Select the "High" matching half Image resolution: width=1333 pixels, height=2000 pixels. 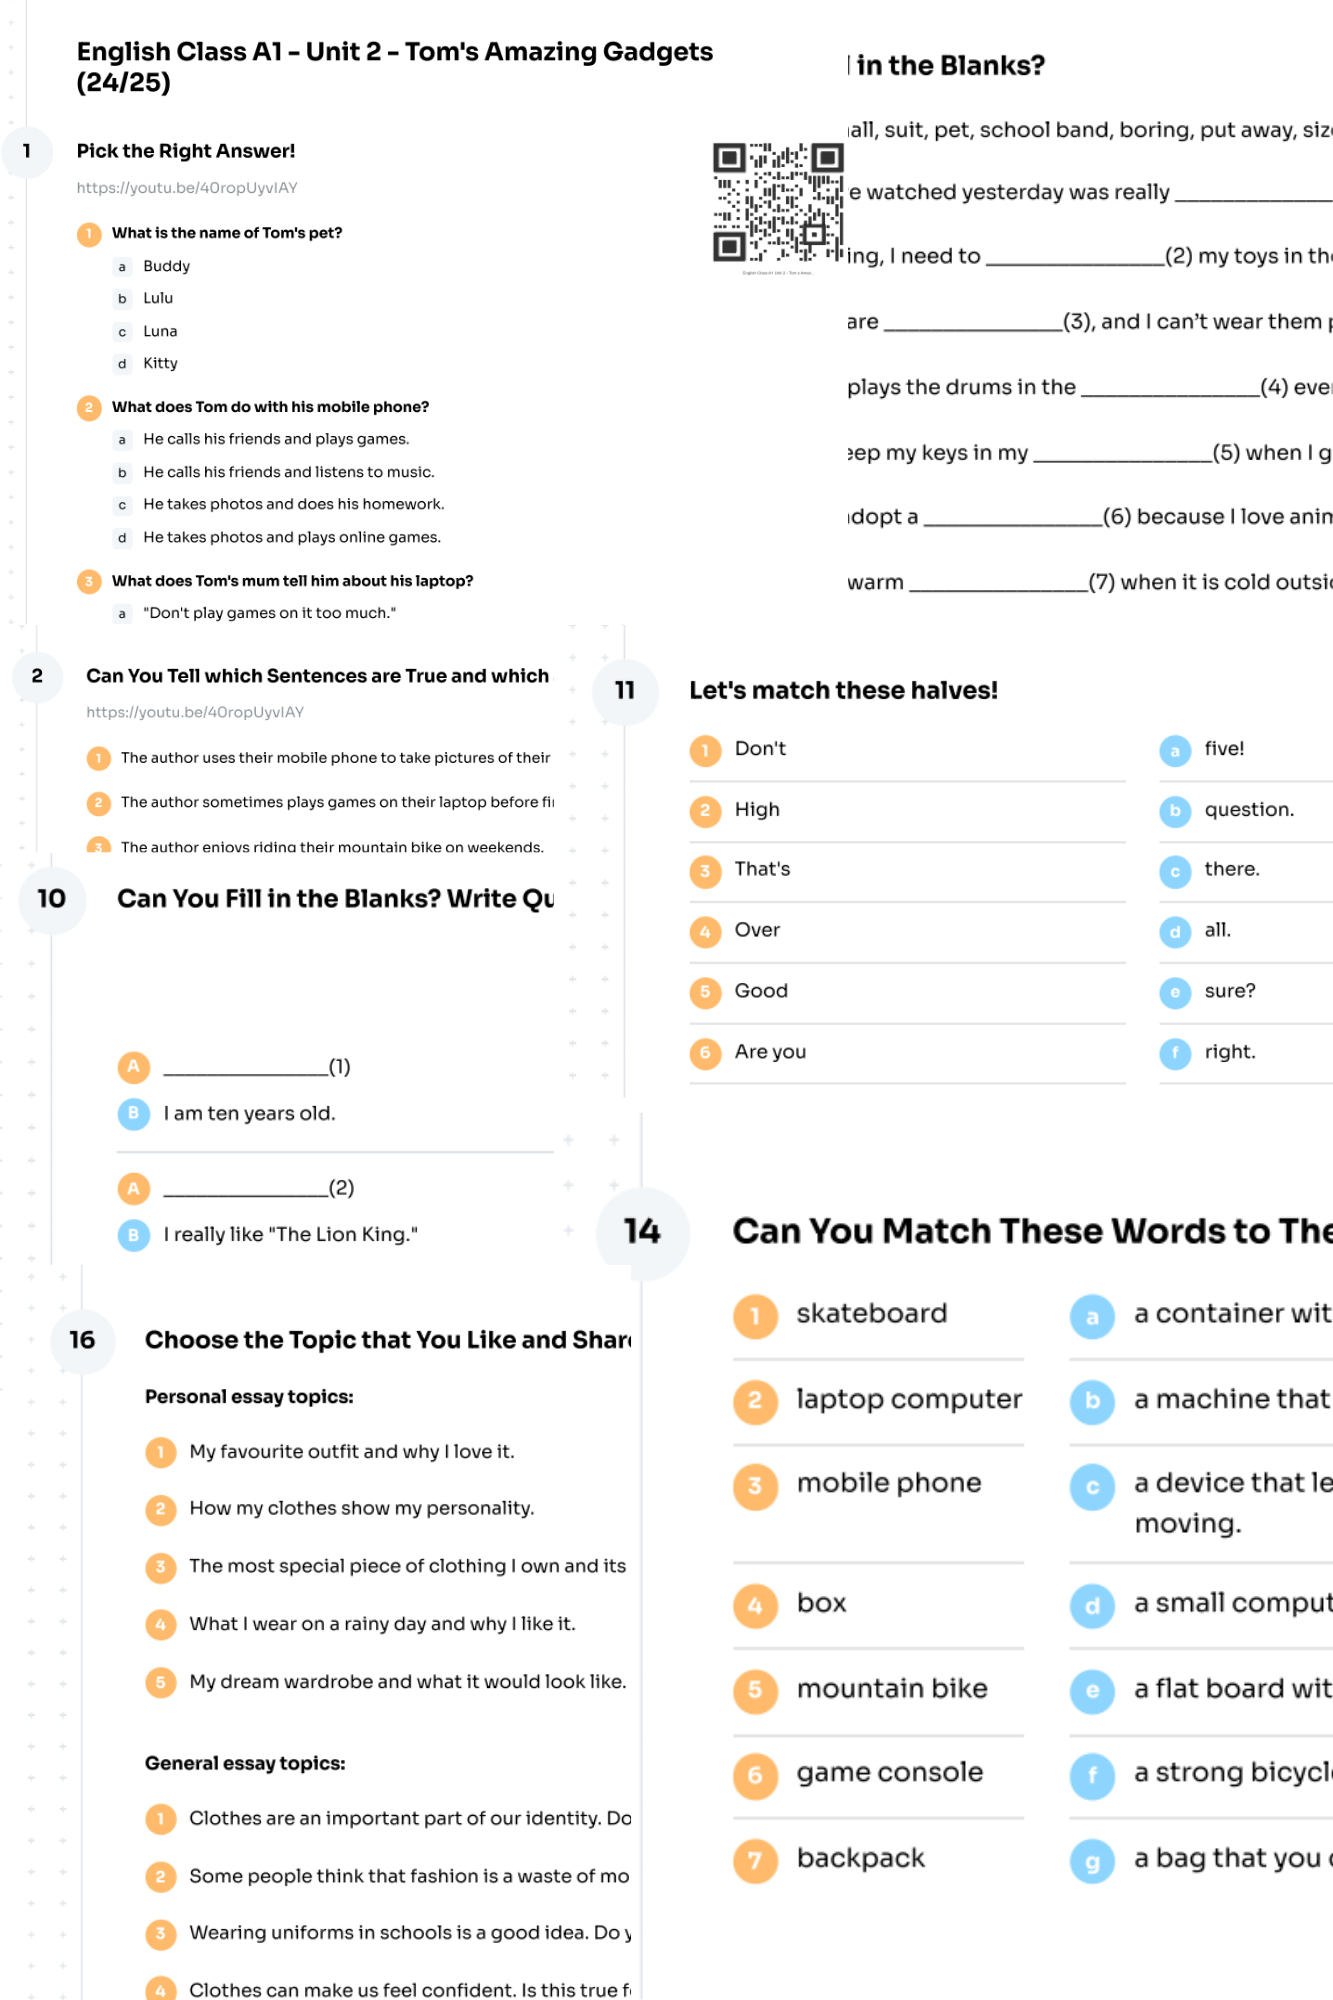[x=757, y=810]
